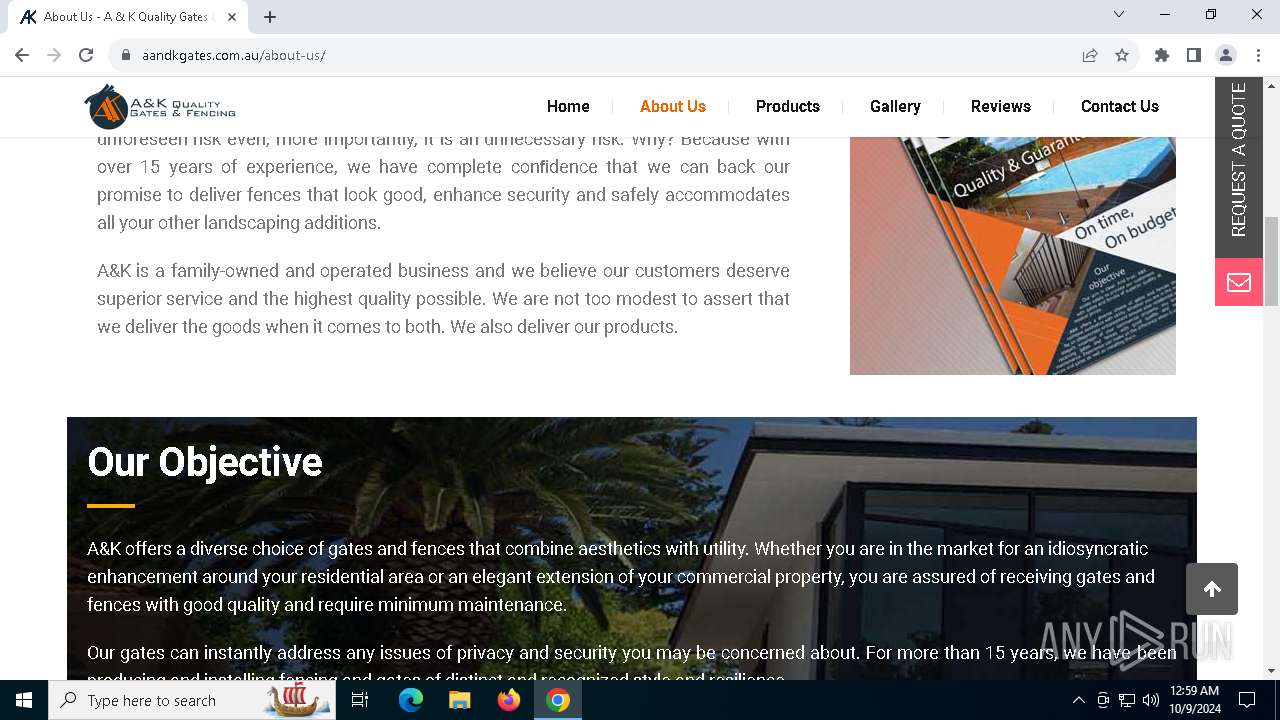The image size is (1280, 720).
Task: Reload the page
Action: (86, 55)
